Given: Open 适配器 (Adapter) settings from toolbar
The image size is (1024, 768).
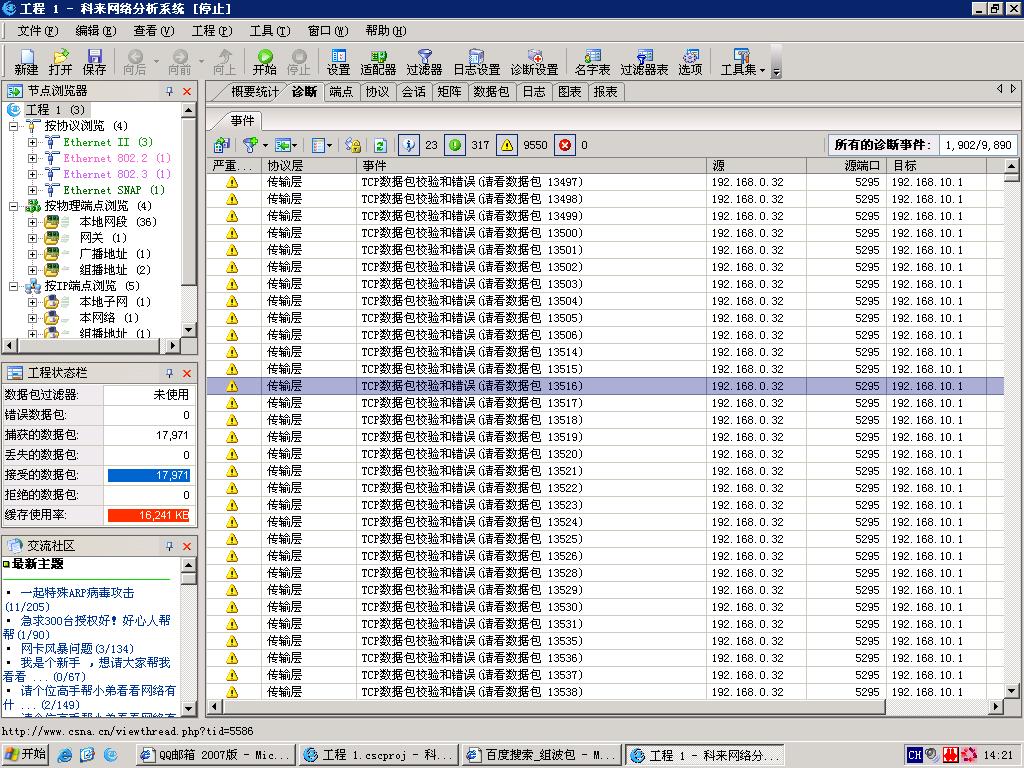Looking at the screenshot, I should coord(378,62).
